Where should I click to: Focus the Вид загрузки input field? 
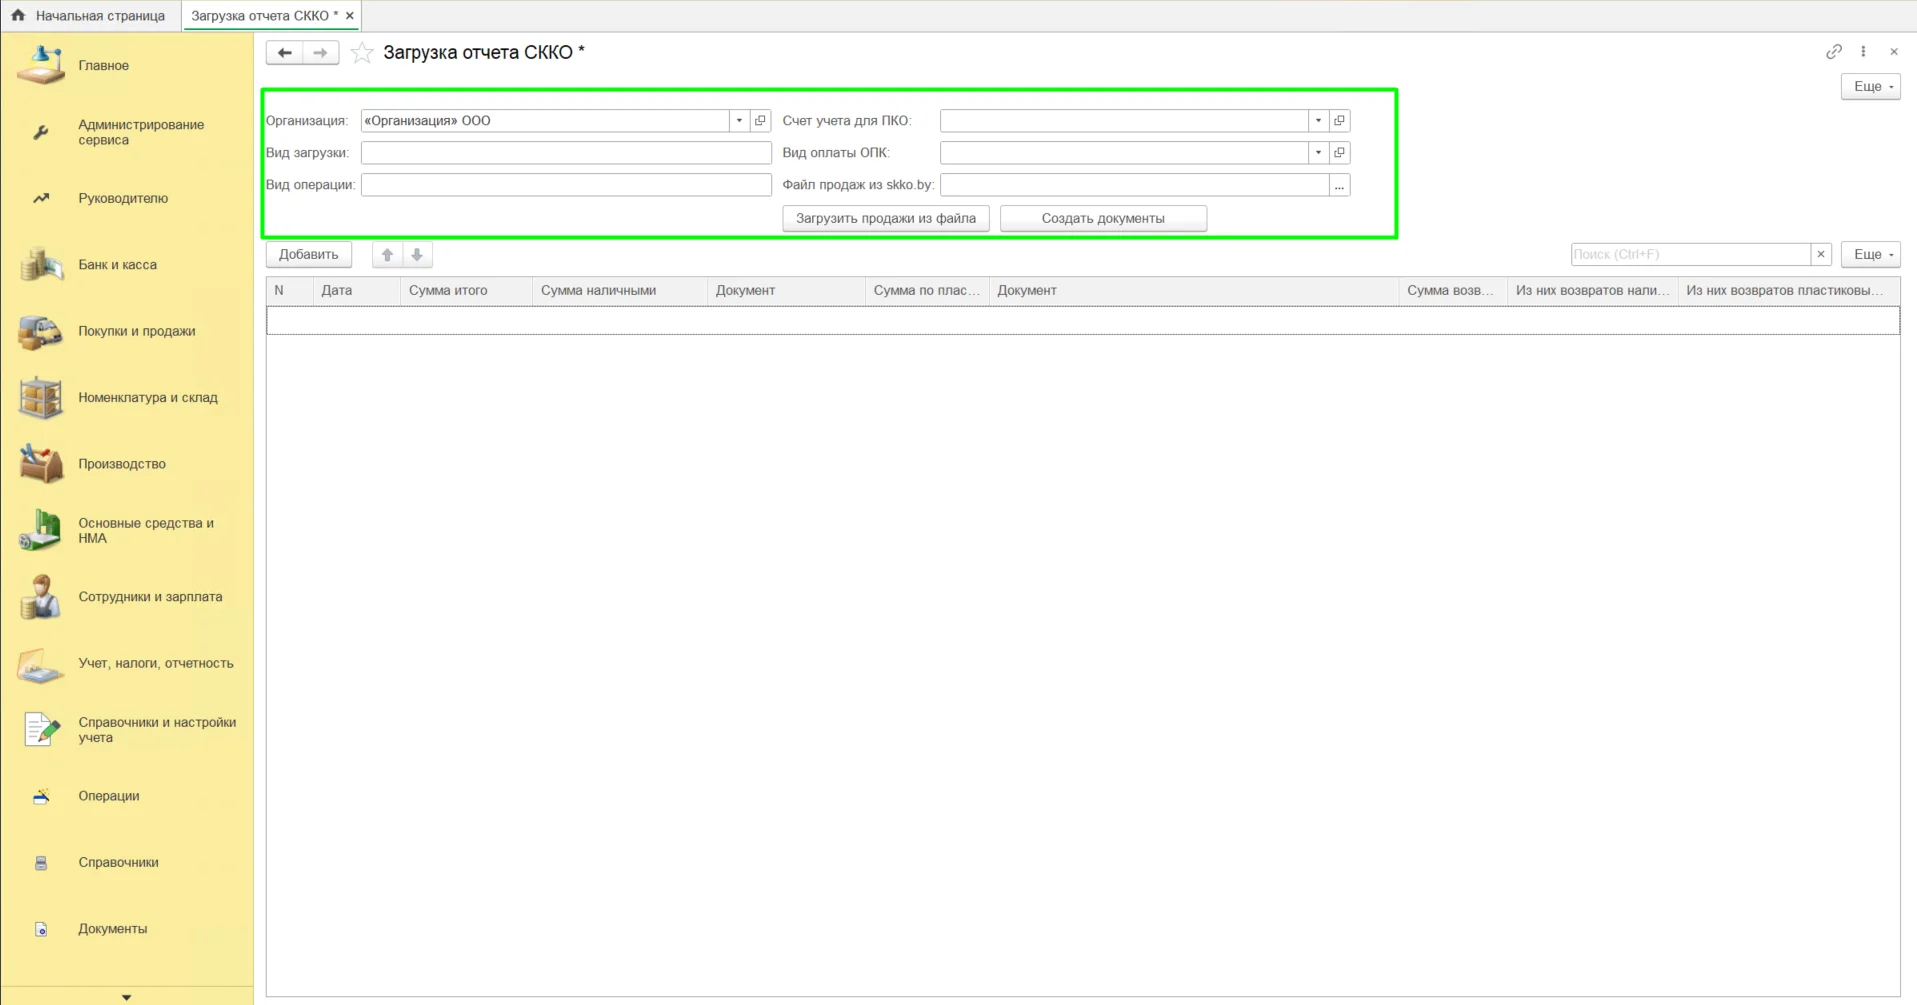click(566, 152)
